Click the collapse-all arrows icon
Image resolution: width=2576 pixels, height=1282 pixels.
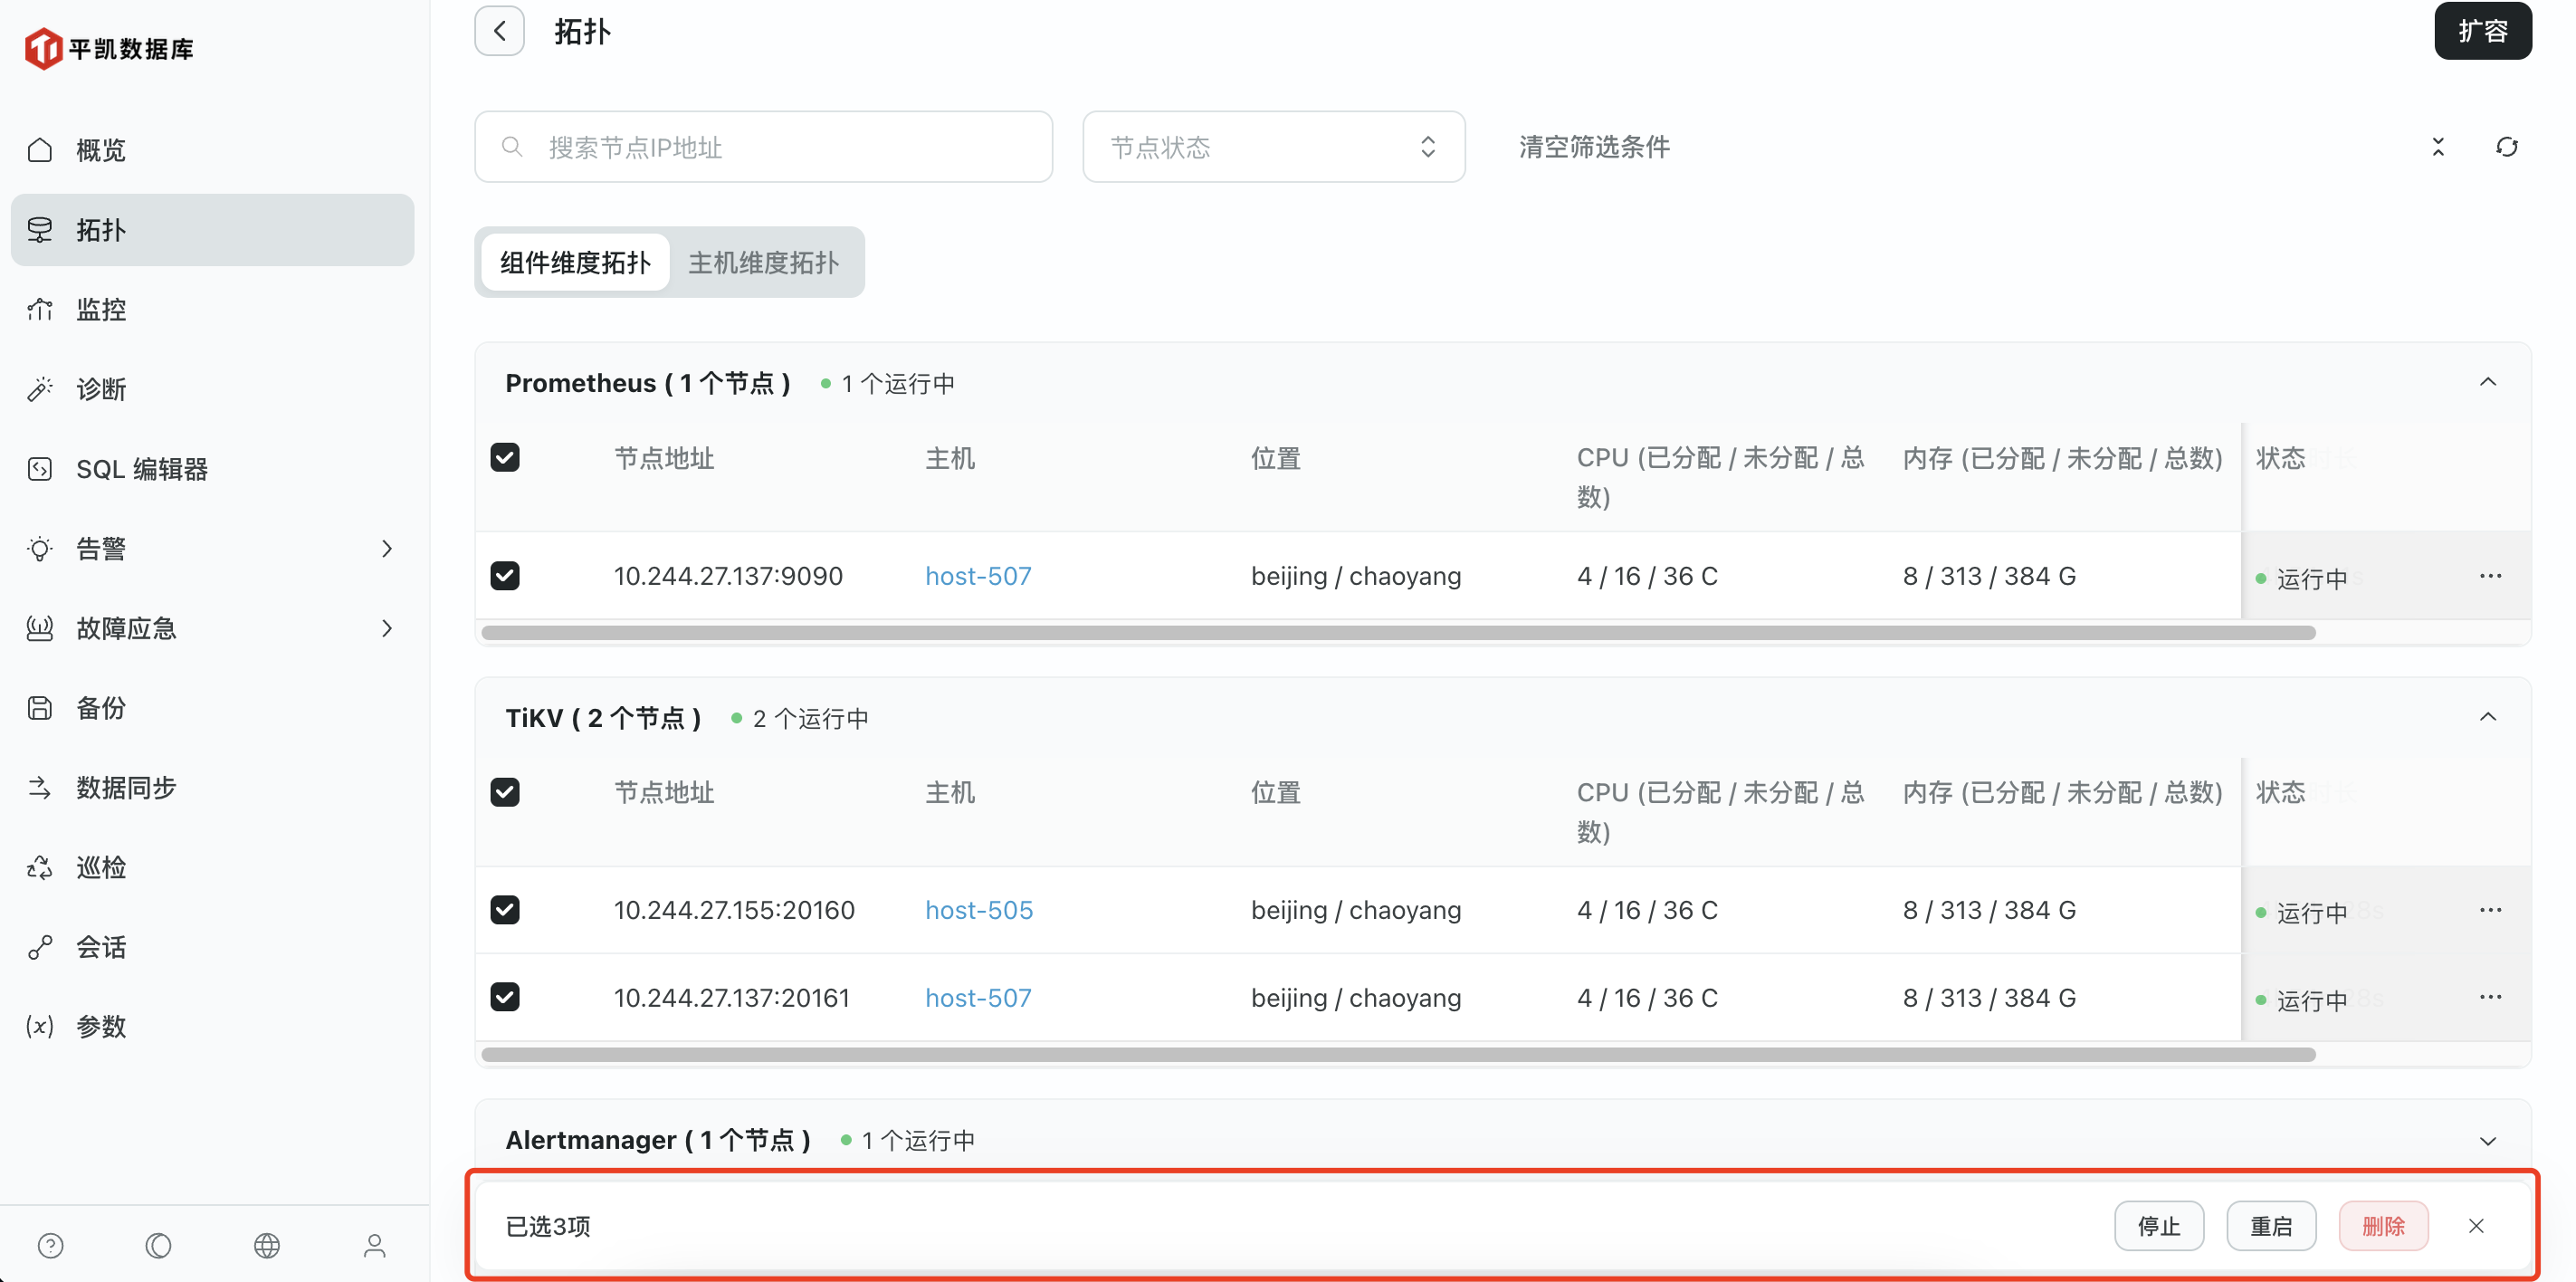tap(2438, 147)
